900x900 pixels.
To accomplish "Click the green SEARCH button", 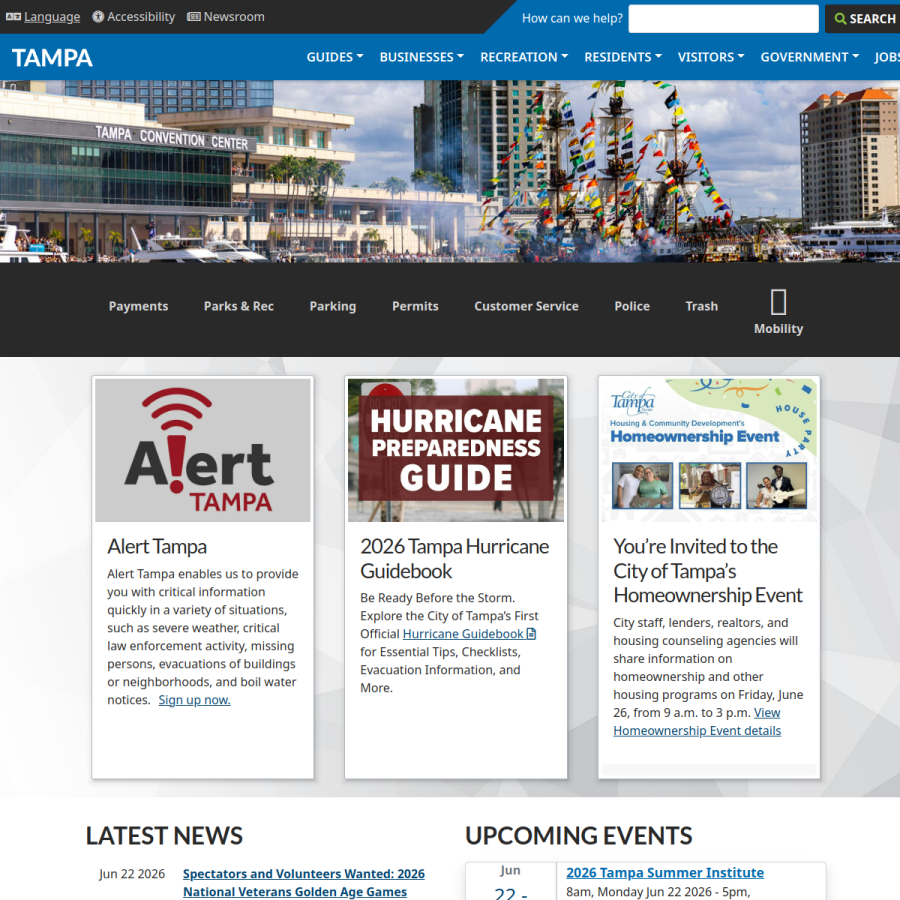I will pos(864,19).
